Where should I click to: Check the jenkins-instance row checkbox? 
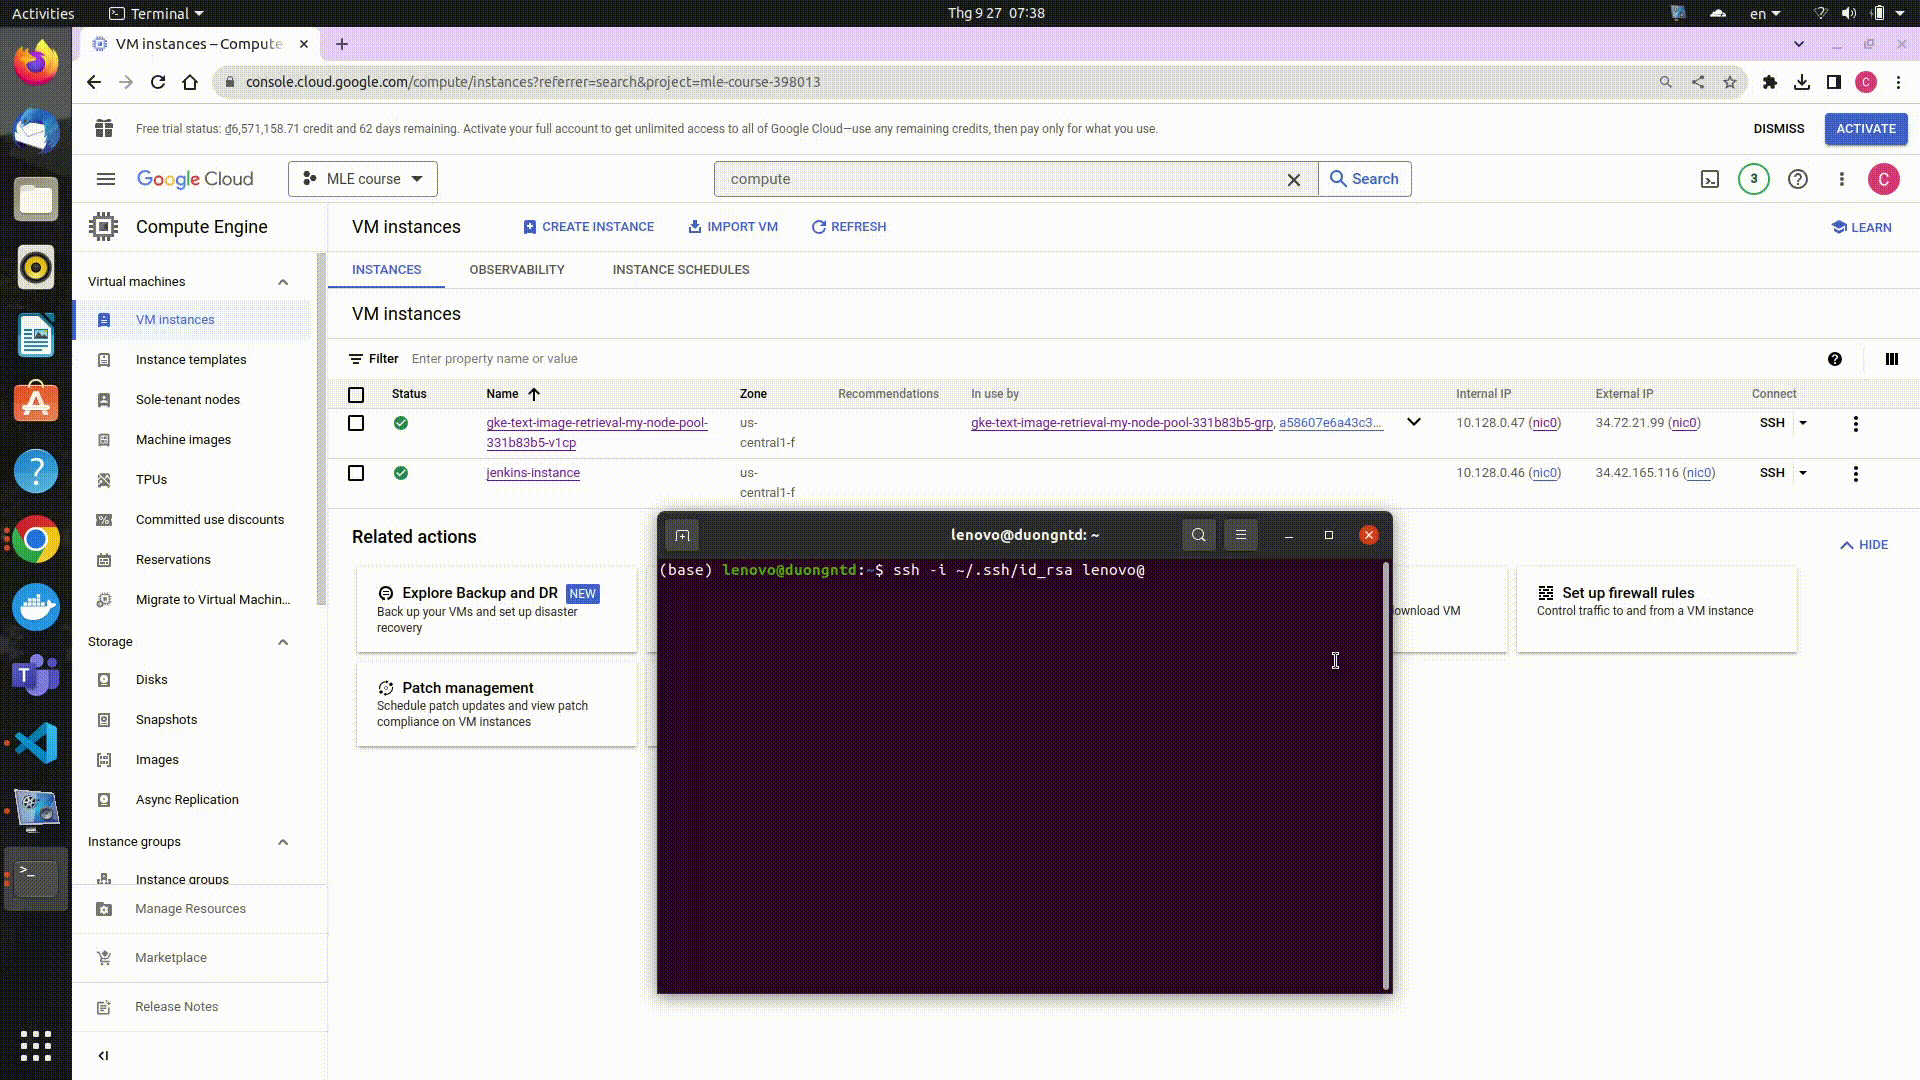point(356,473)
